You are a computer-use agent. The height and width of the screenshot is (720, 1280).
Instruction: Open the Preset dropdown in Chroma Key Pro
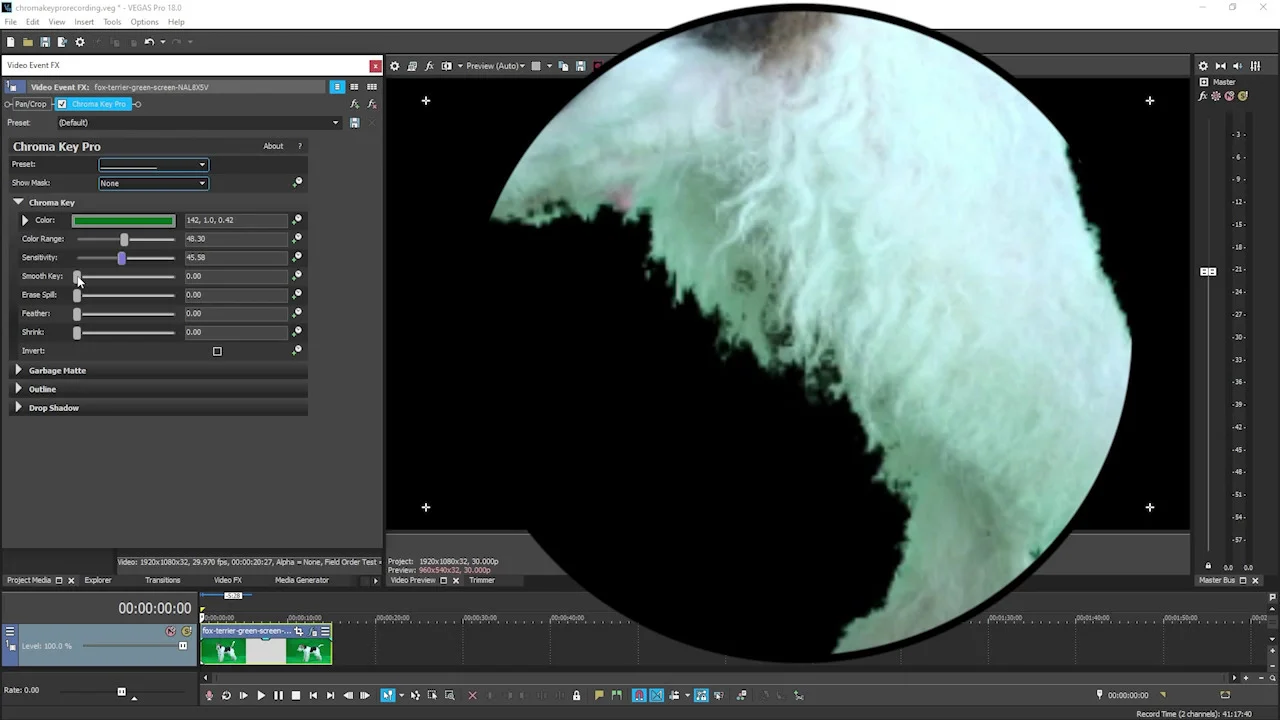pos(201,164)
